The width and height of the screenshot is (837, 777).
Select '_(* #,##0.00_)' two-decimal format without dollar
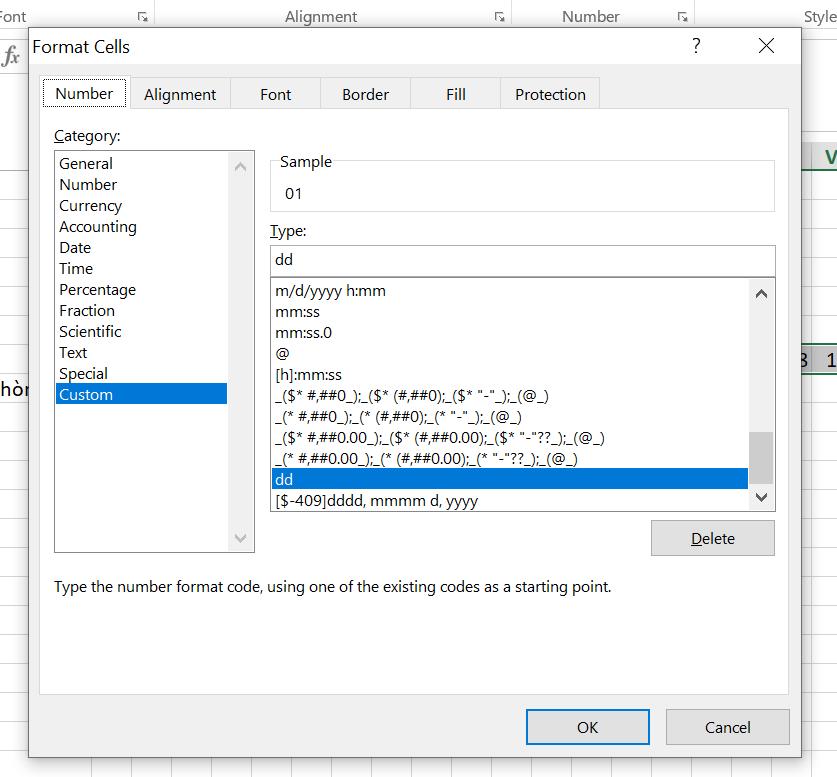pyautogui.click(x=510, y=458)
